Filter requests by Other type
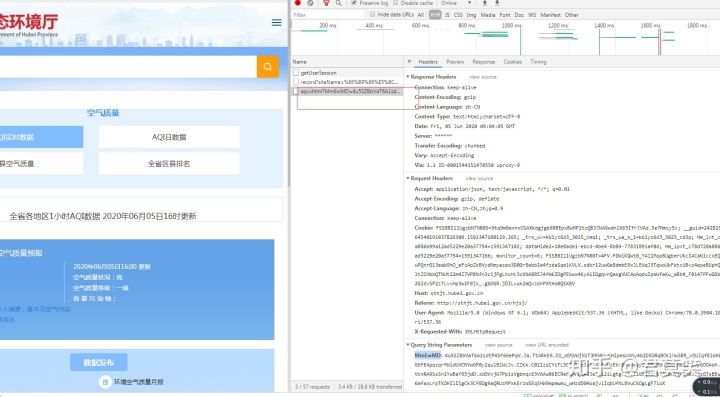The width and height of the screenshot is (720, 397). pos(572,15)
